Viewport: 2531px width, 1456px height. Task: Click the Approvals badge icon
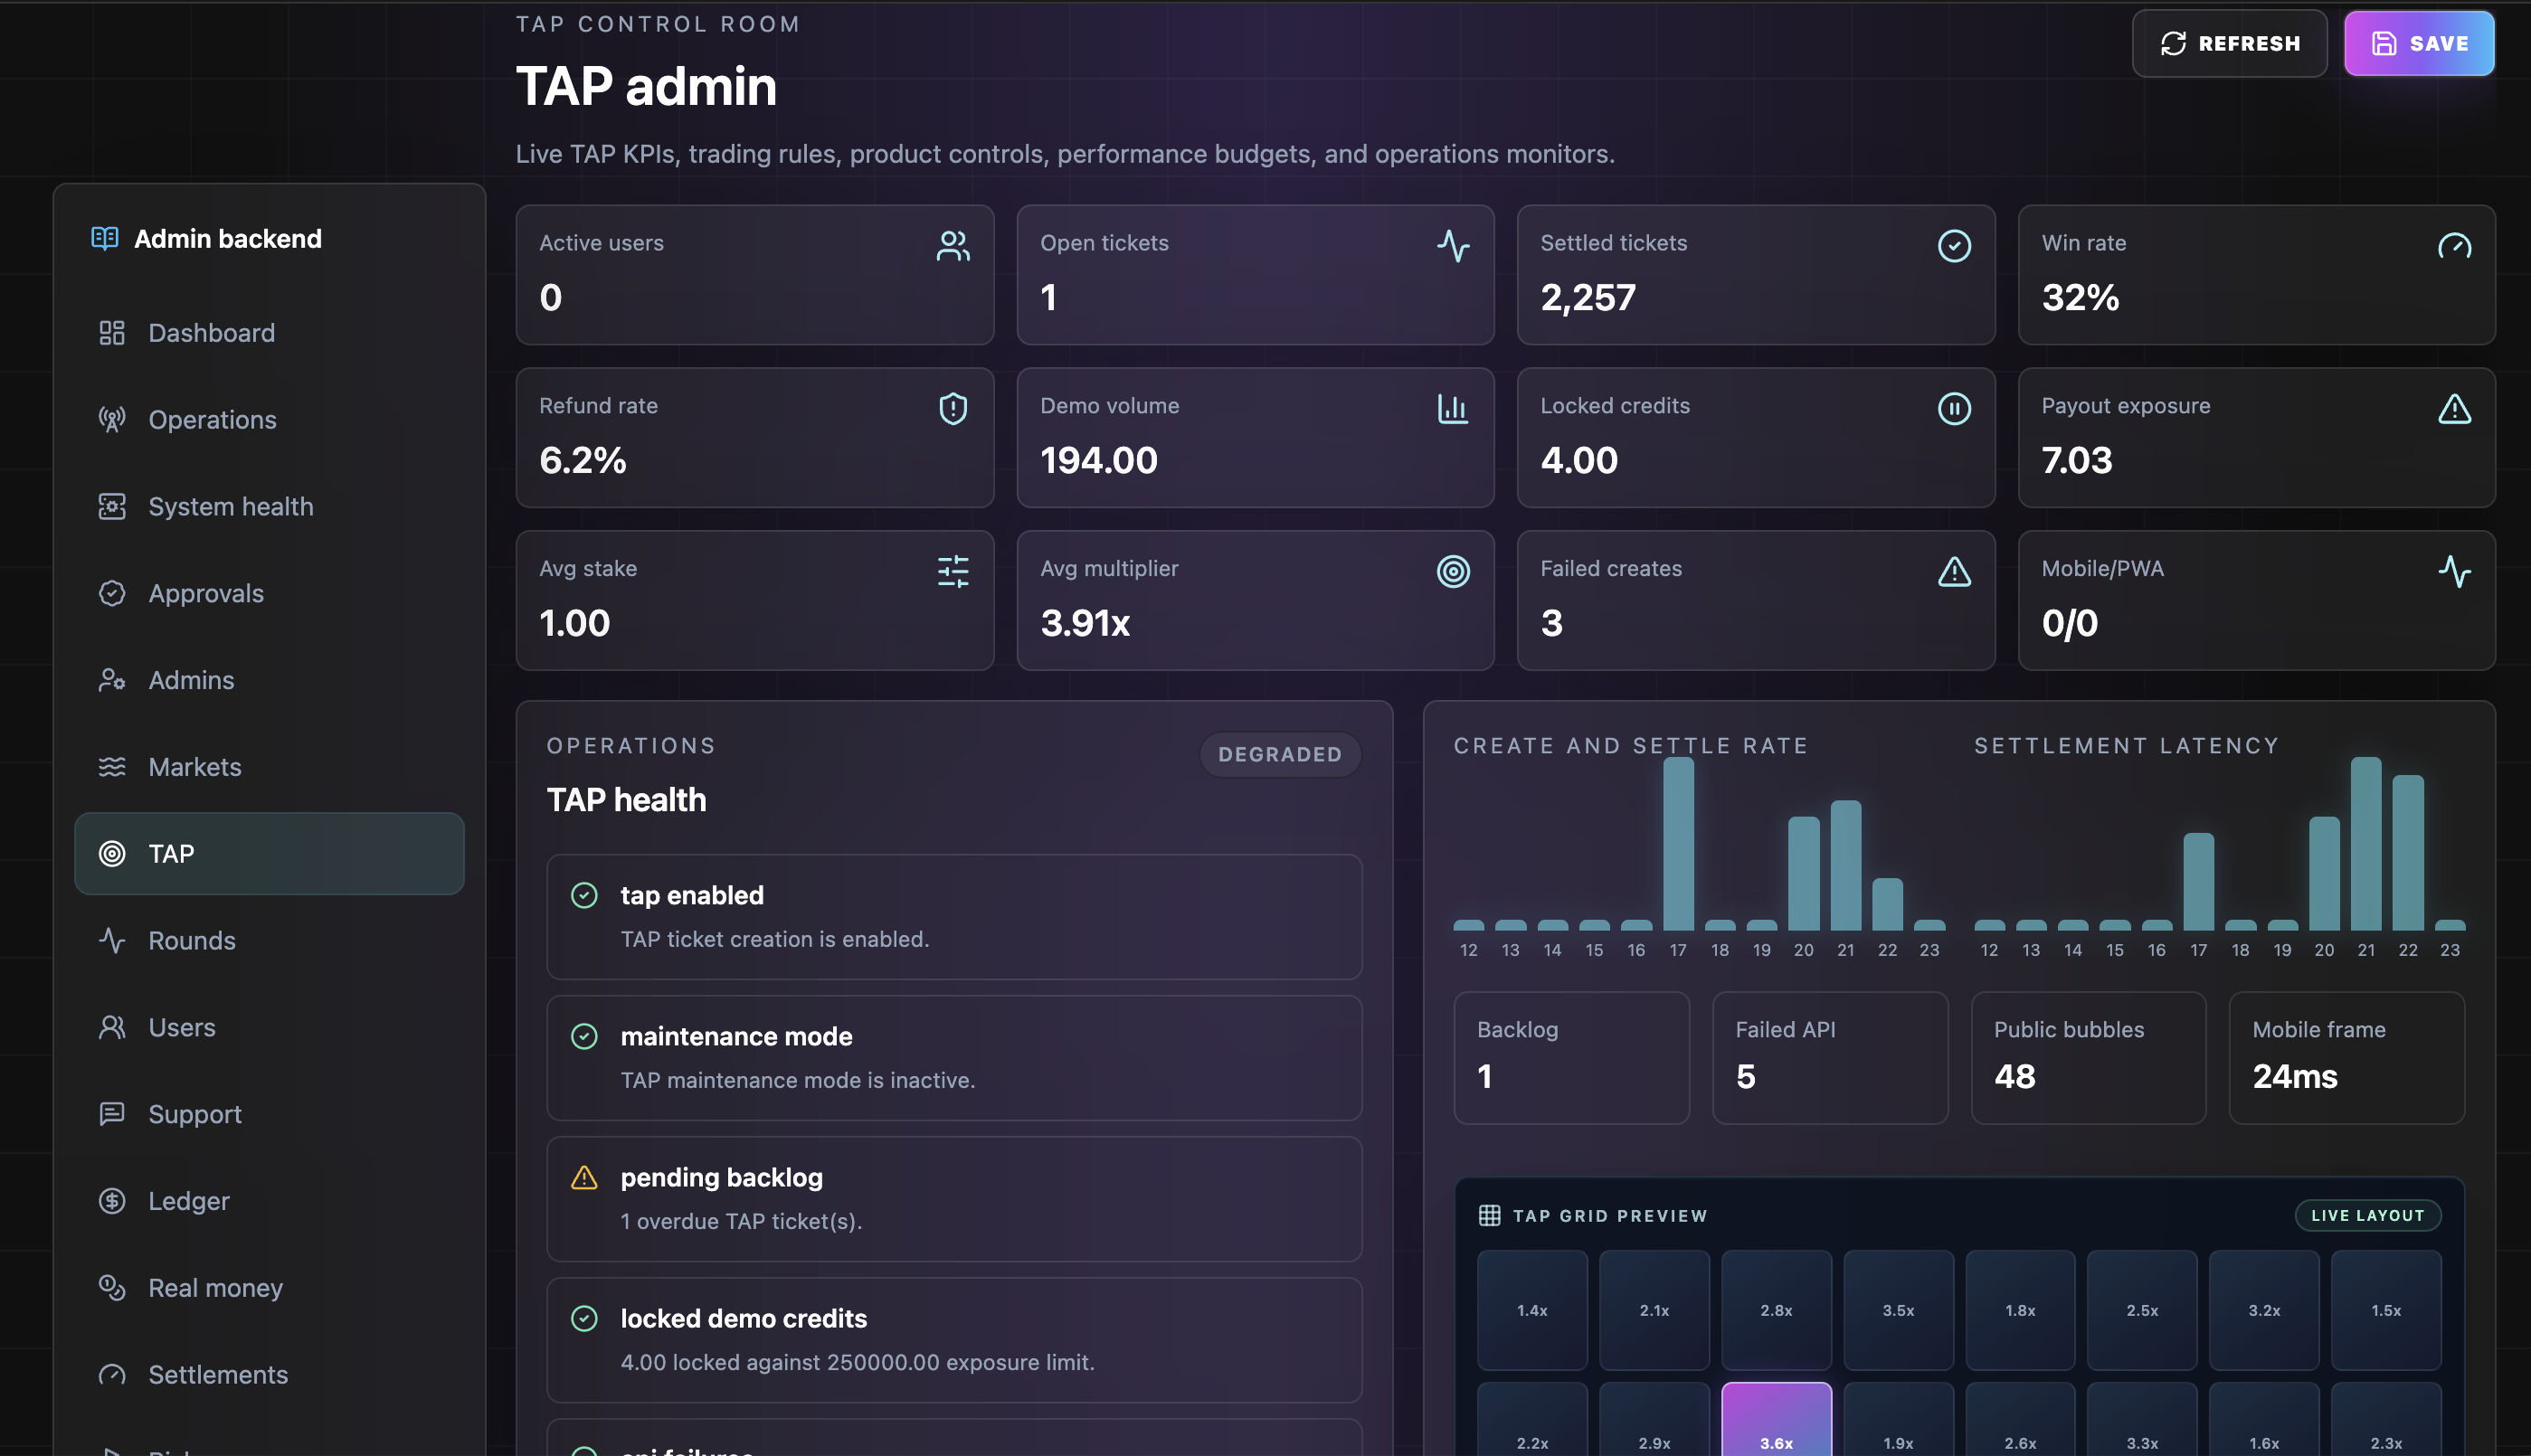click(112, 593)
